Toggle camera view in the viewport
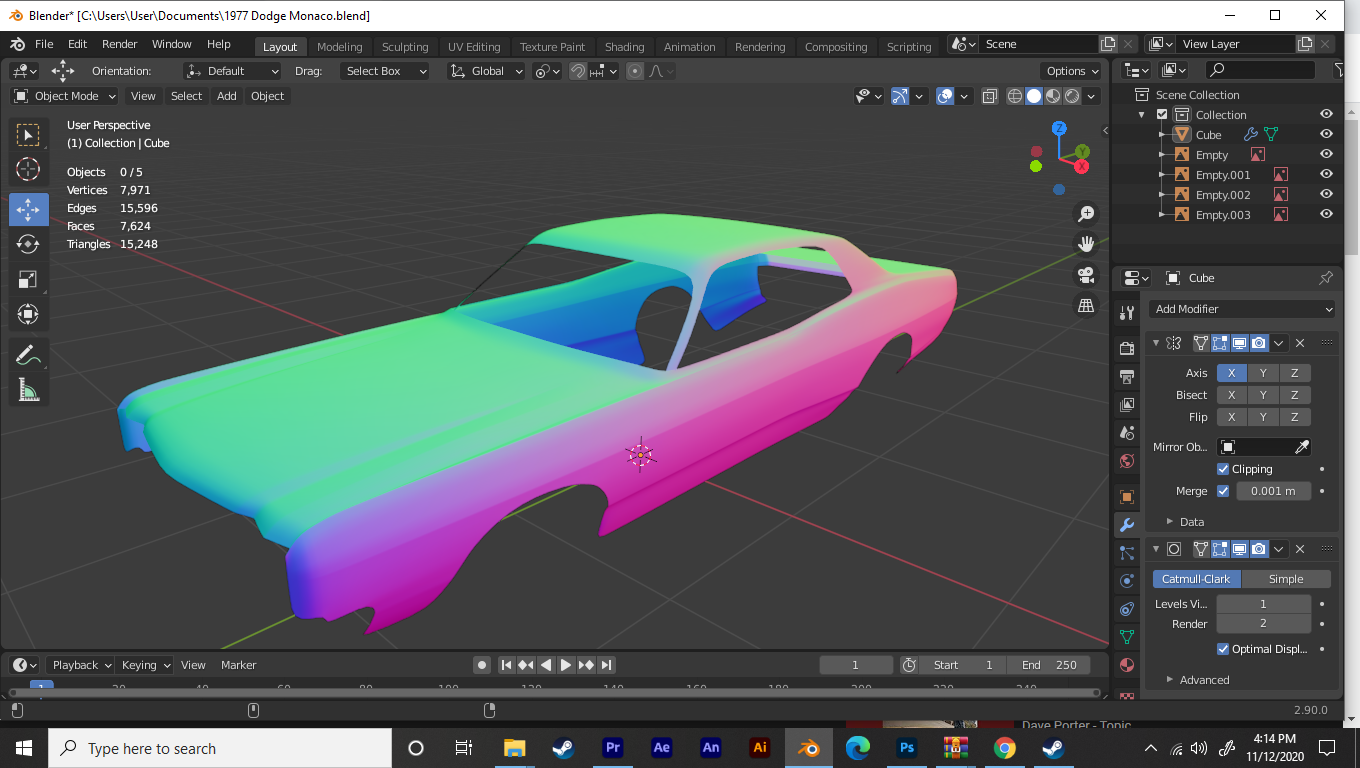 pos(1086,275)
